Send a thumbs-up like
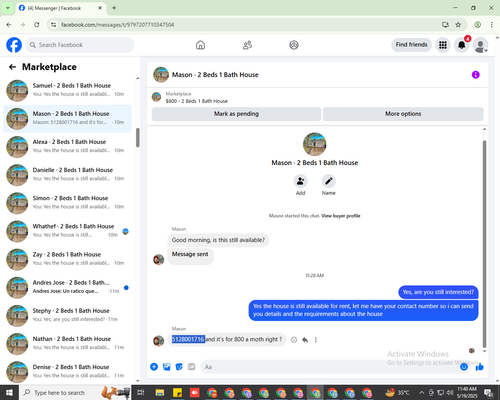This screenshot has height=400, width=500. (480, 367)
